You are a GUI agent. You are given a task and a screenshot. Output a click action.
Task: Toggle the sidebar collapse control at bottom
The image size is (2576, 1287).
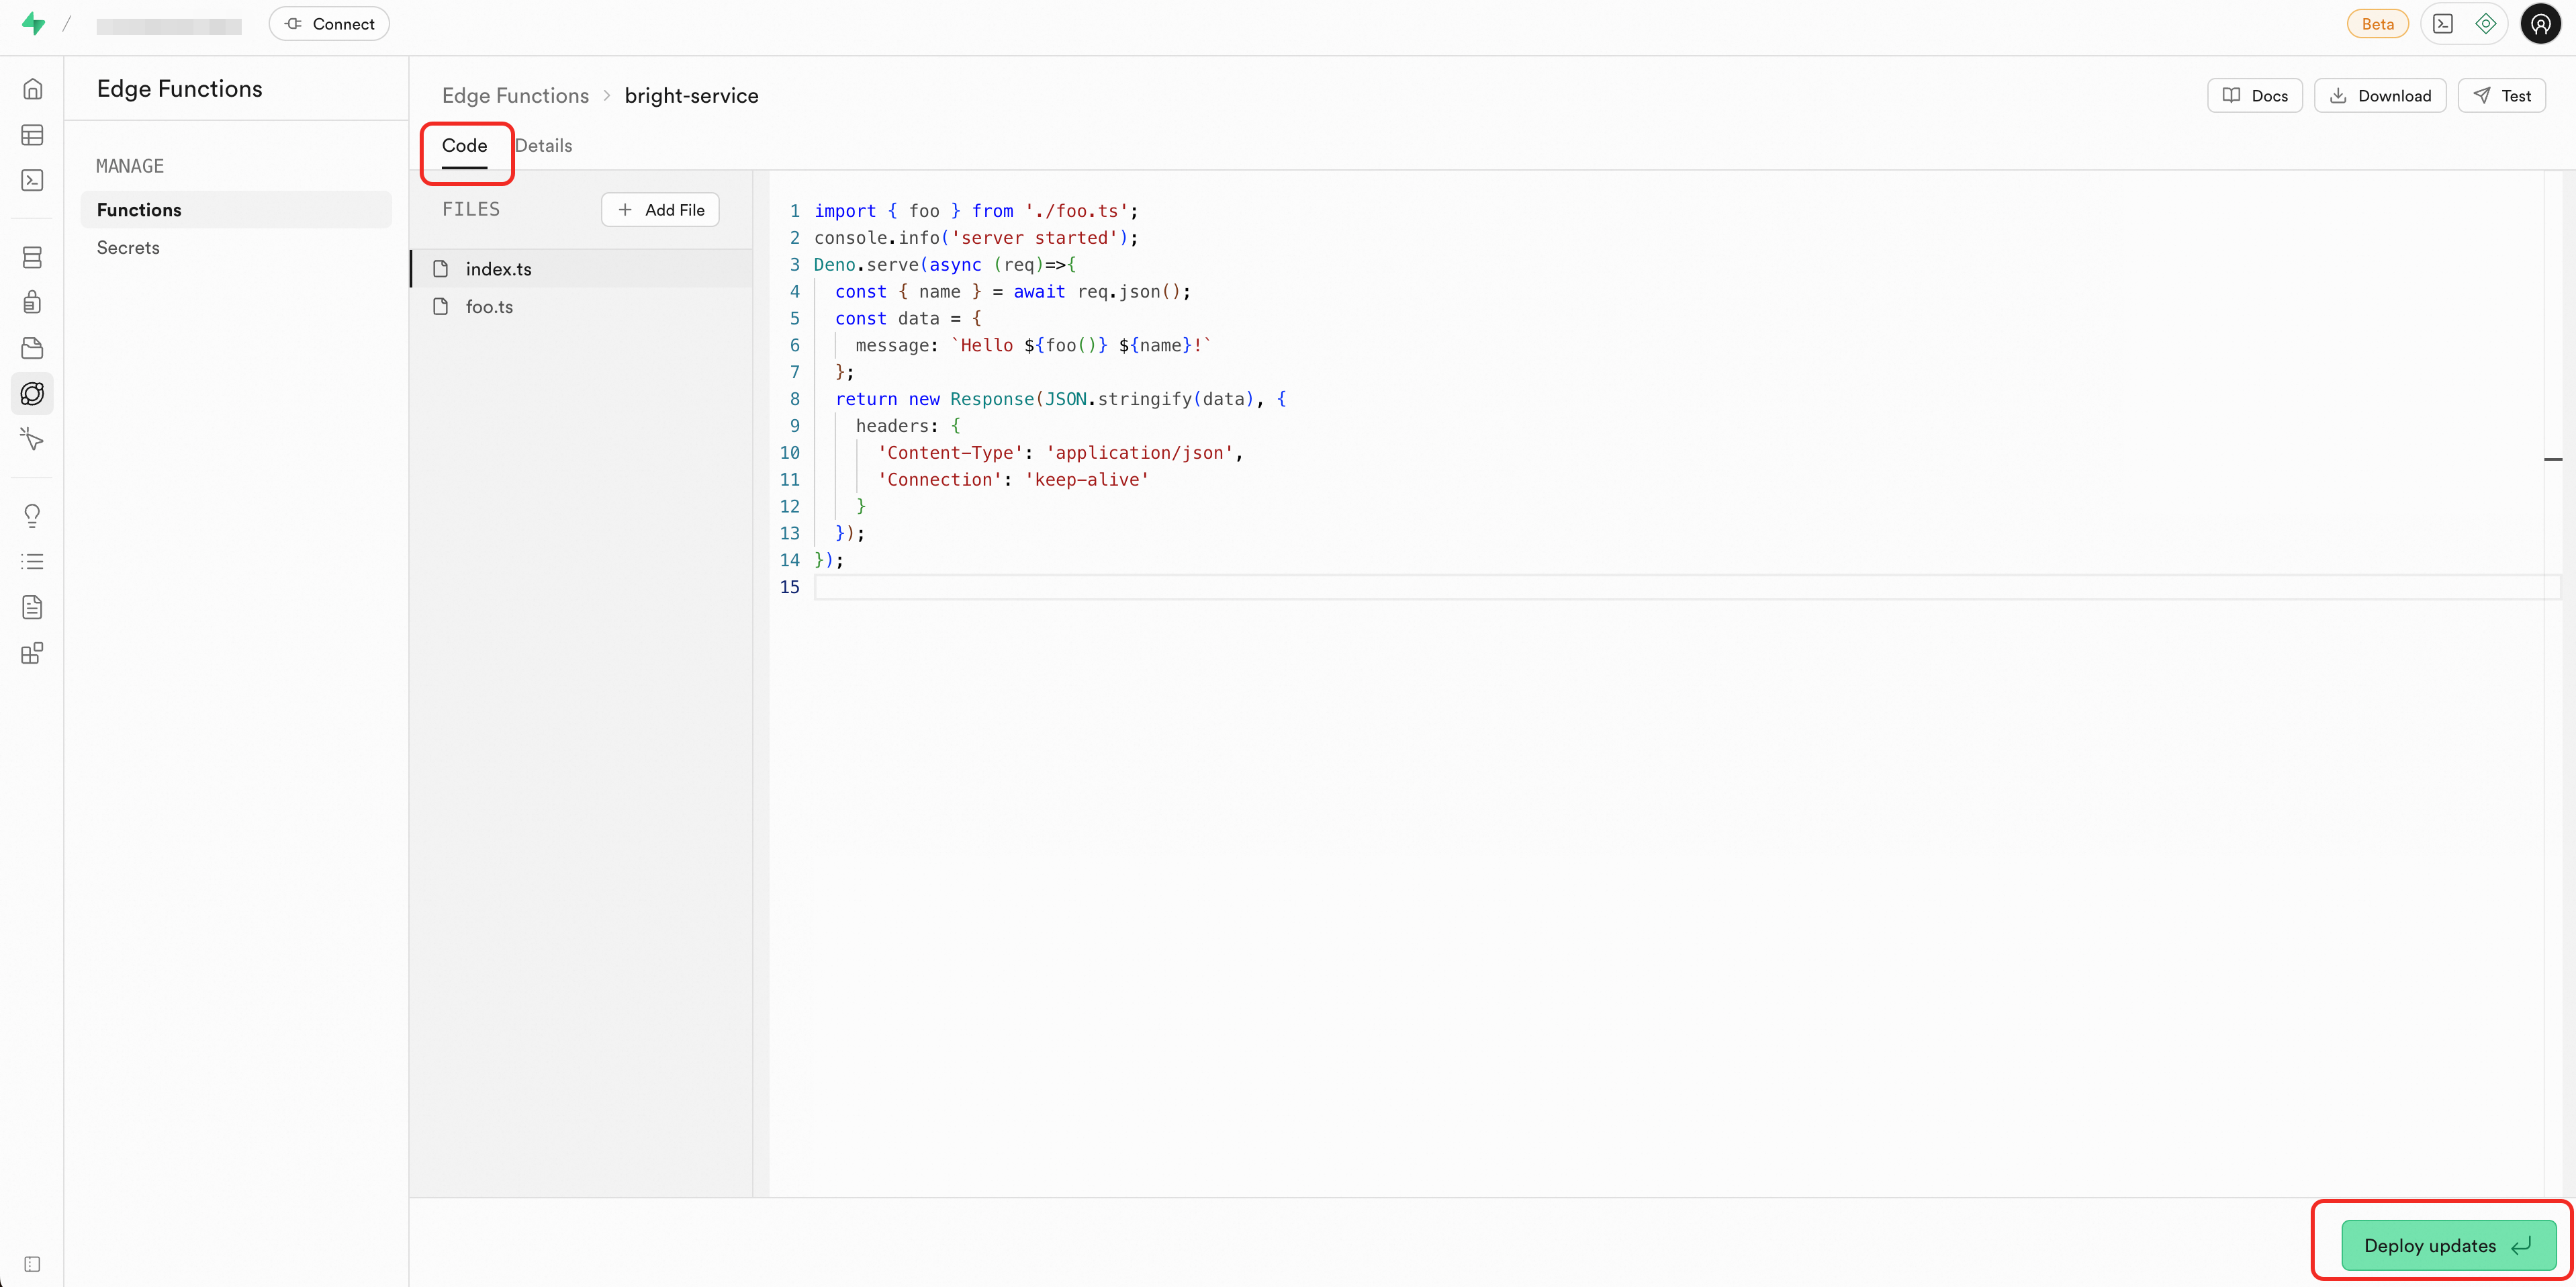[32, 1264]
